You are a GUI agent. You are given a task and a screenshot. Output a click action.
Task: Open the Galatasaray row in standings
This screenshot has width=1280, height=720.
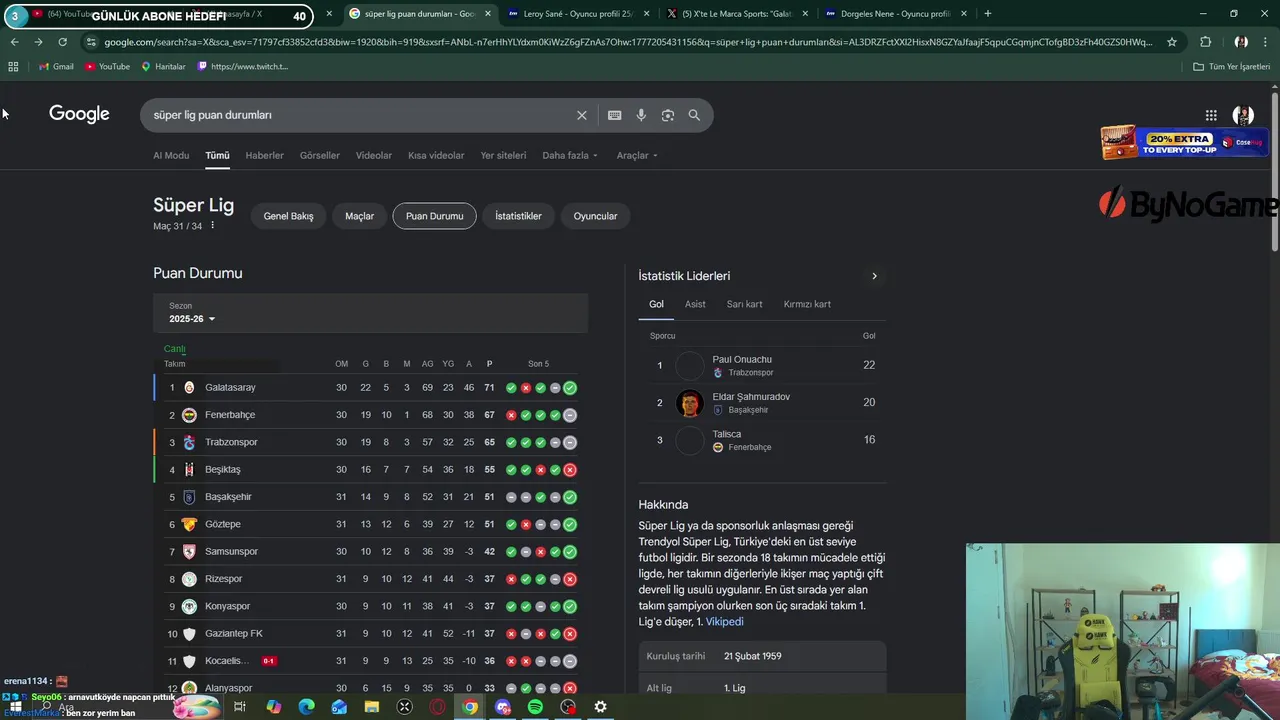click(x=370, y=388)
